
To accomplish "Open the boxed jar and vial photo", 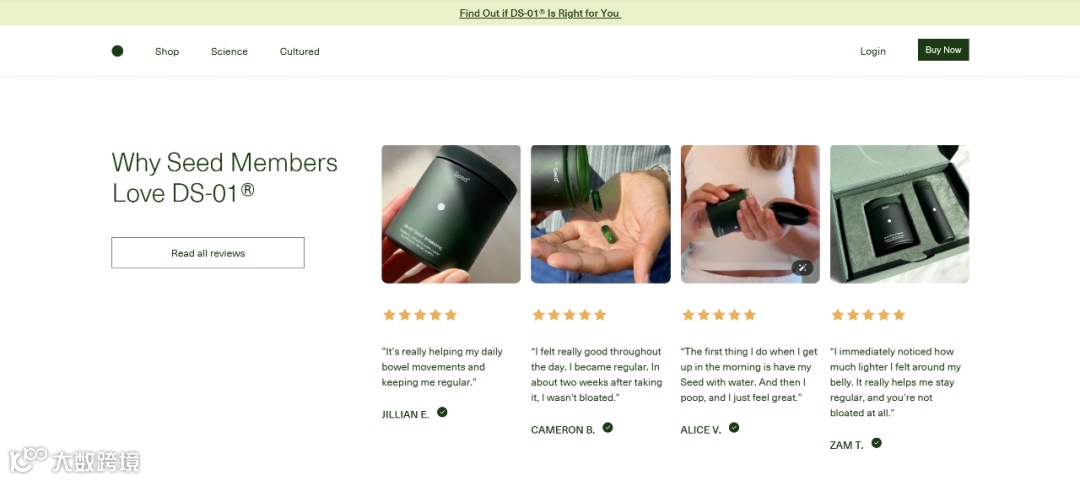I will click(900, 214).
